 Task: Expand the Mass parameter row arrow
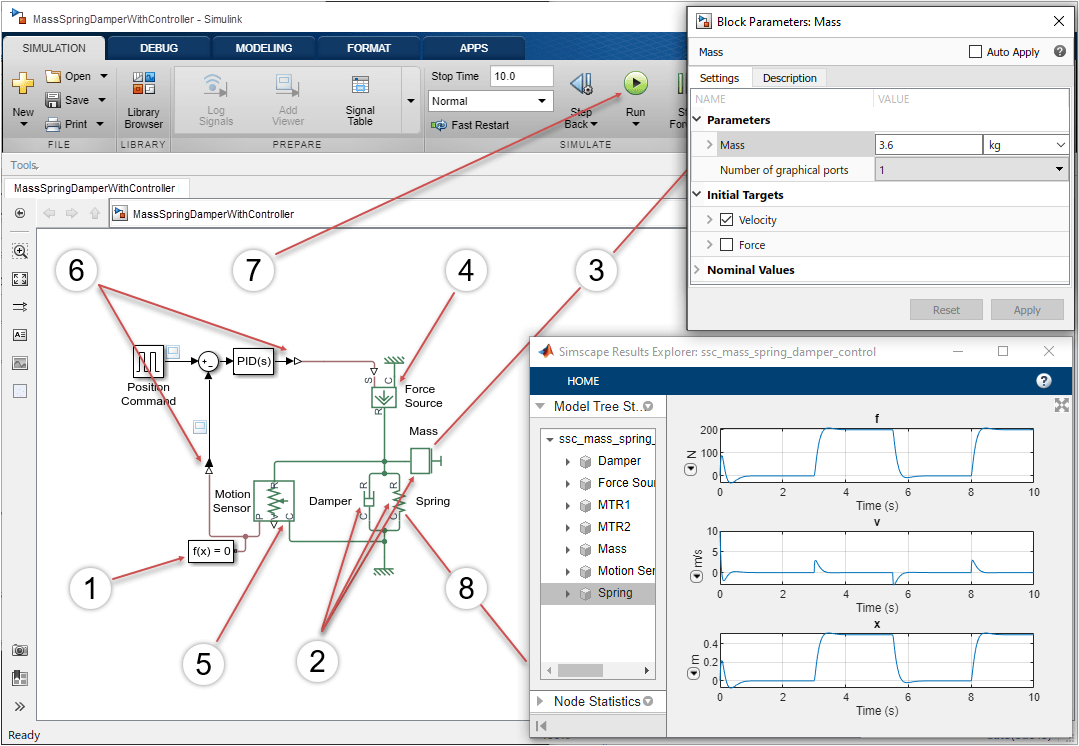pos(709,145)
